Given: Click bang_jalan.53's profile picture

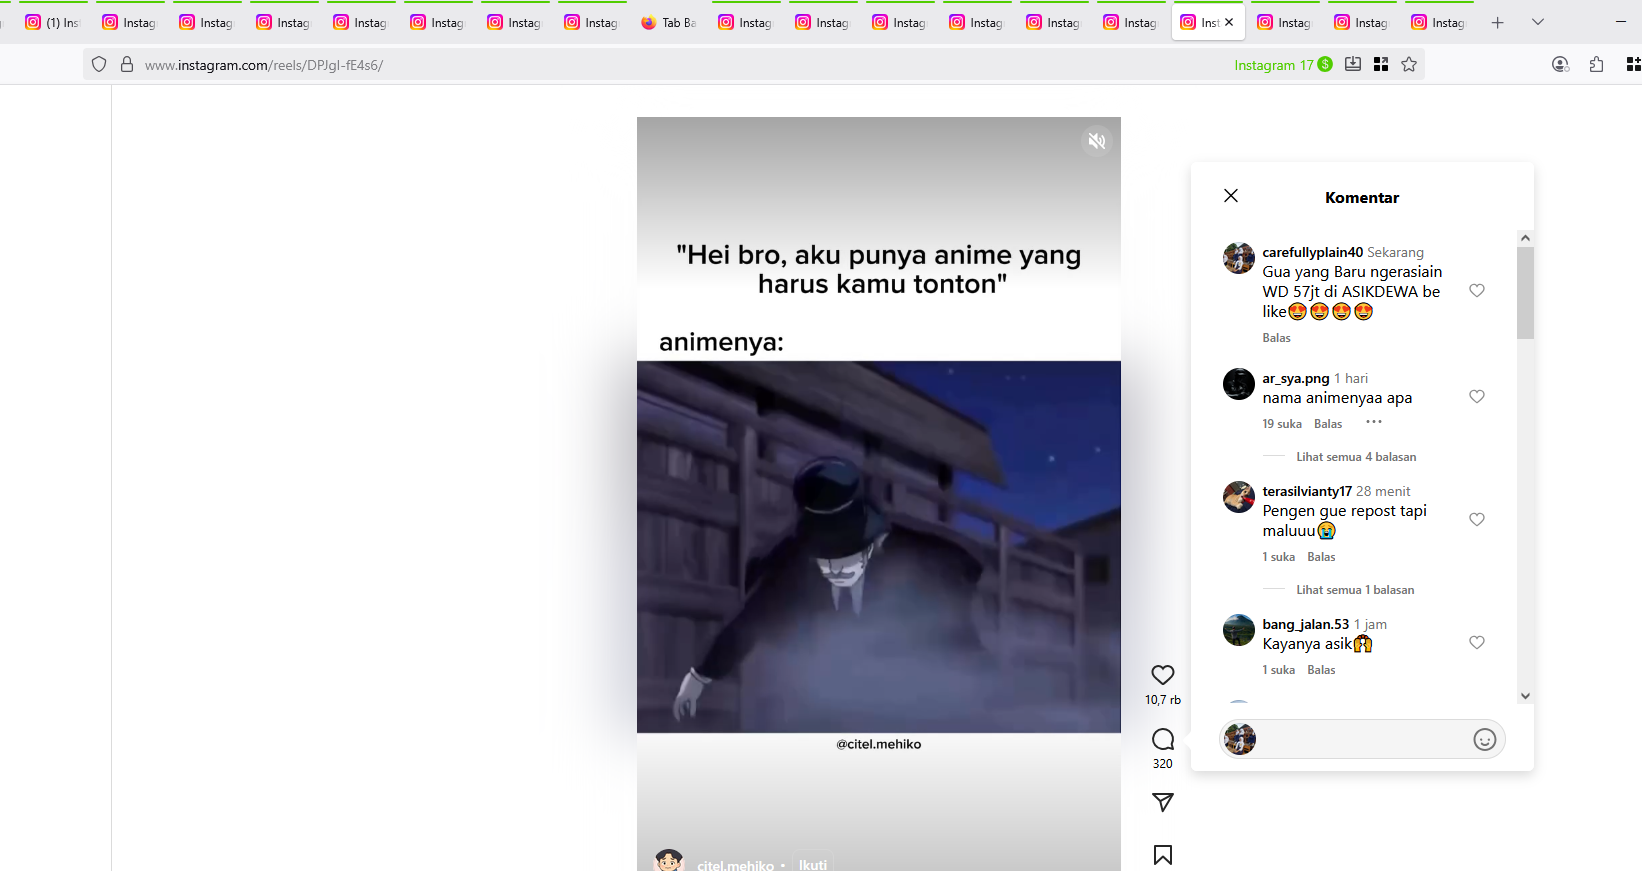Looking at the screenshot, I should coord(1239,630).
